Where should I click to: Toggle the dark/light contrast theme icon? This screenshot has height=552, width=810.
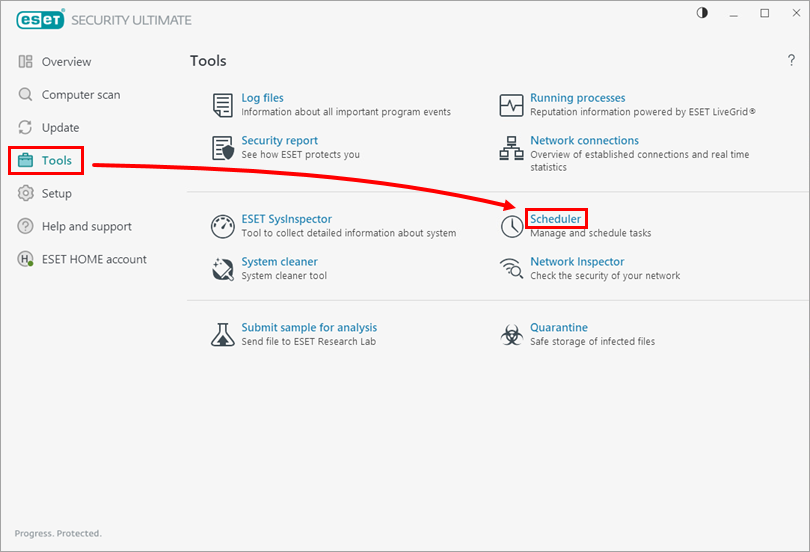701,13
